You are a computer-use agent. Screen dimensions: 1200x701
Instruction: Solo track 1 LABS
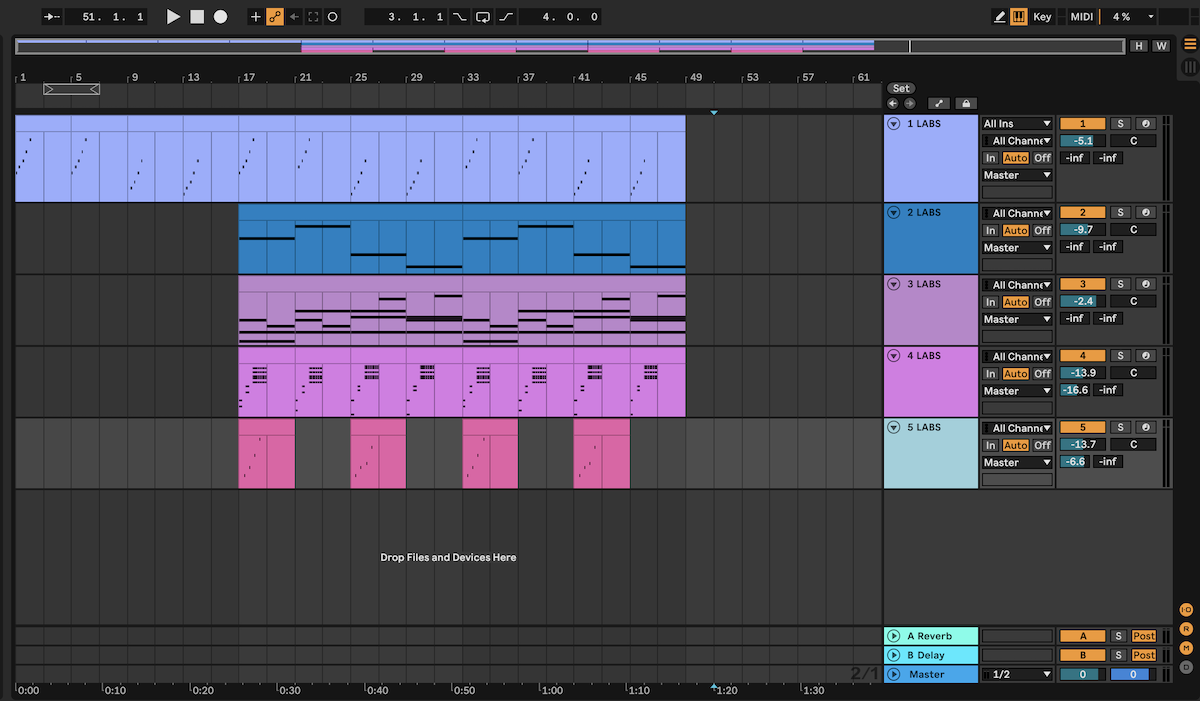tap(1120, 124)
